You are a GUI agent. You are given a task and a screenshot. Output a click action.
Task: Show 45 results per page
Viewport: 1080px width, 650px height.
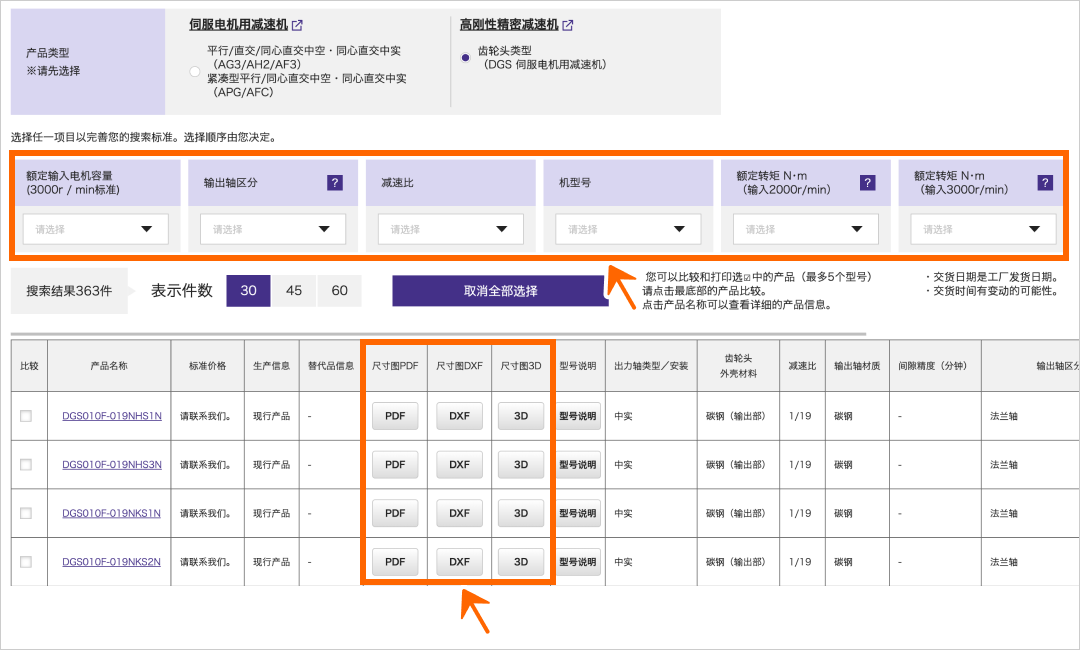pos(294,291)
